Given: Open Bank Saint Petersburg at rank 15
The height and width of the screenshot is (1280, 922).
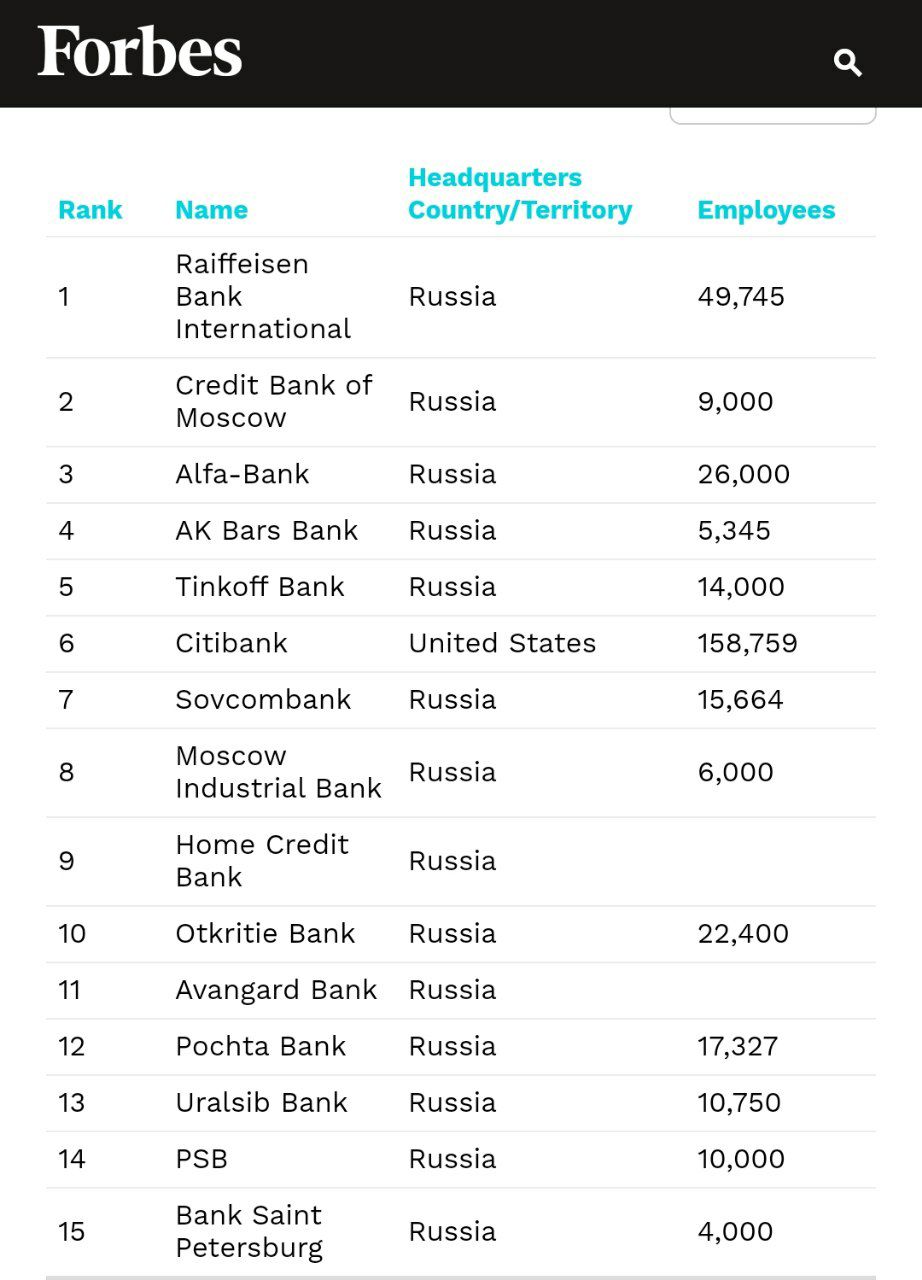Looking at the screenshot, I should coord(249,1231).
